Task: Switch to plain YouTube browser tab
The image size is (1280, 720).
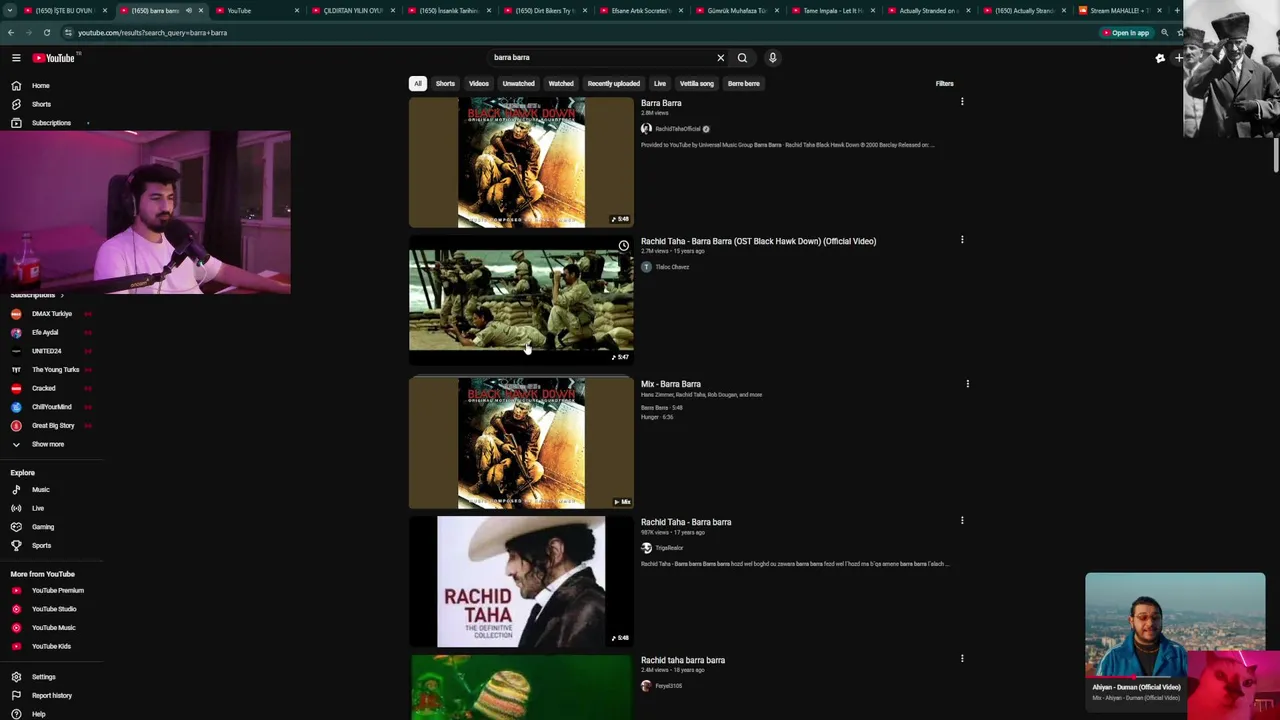Action: click(258, 10)
